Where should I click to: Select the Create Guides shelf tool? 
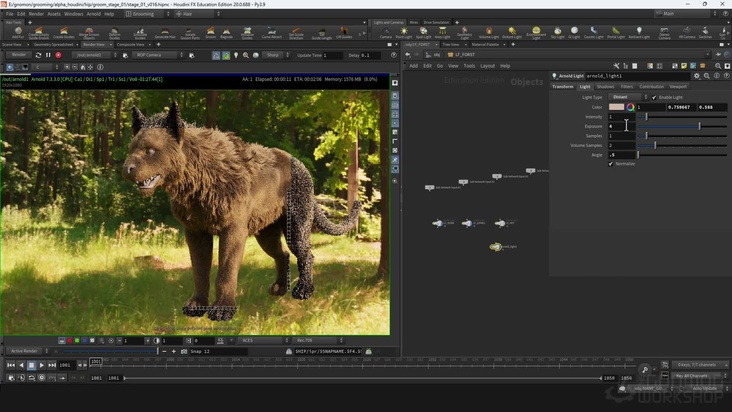[63, 33]
